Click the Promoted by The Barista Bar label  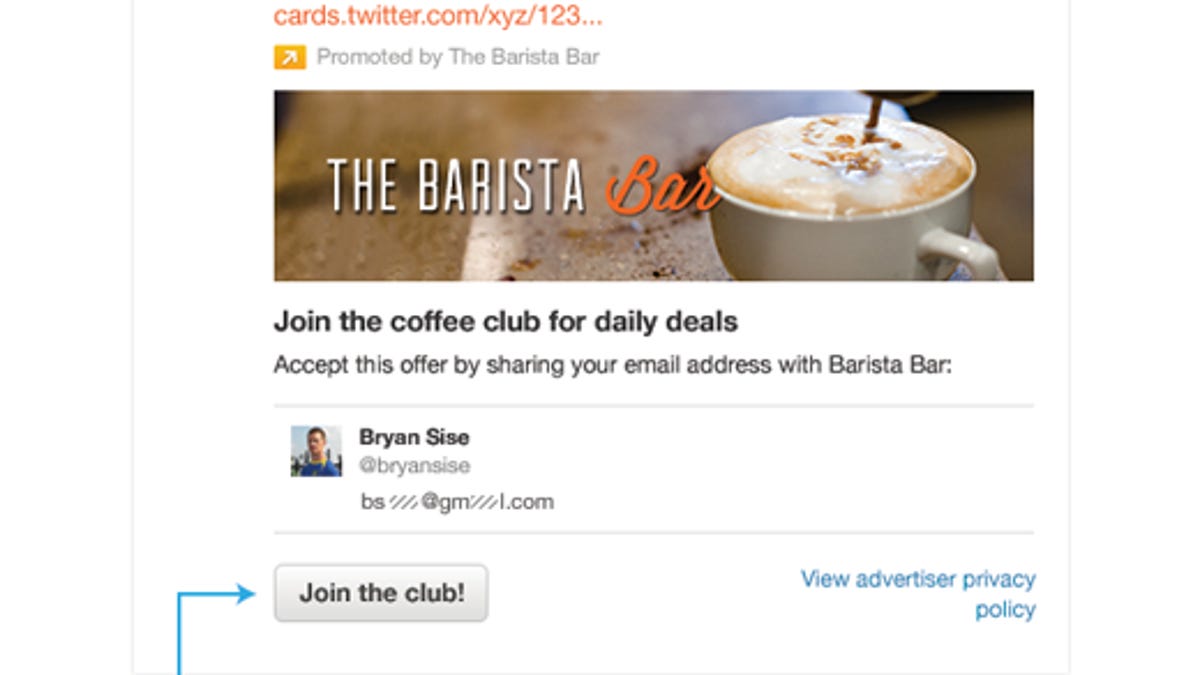pyautogui.click(x=458, y=57)
